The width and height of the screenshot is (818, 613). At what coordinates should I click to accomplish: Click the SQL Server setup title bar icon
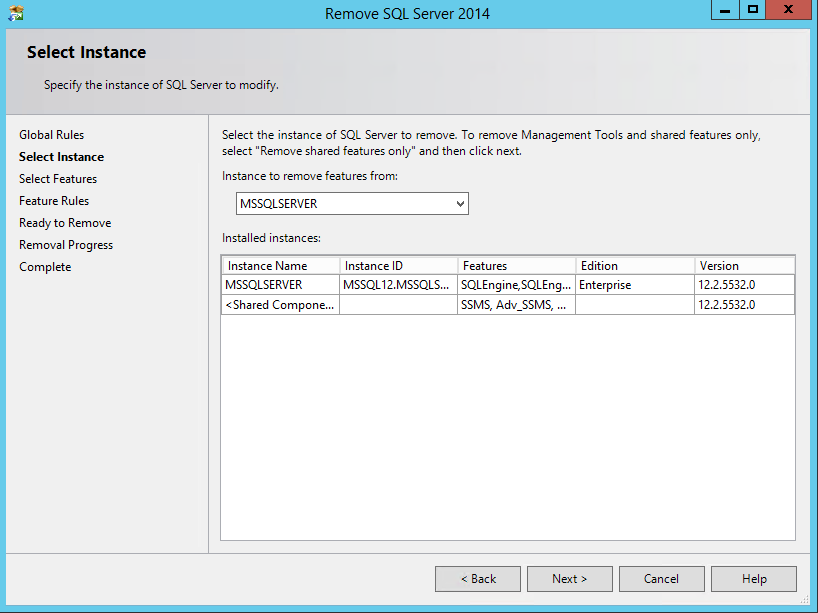tap(15, 13)
